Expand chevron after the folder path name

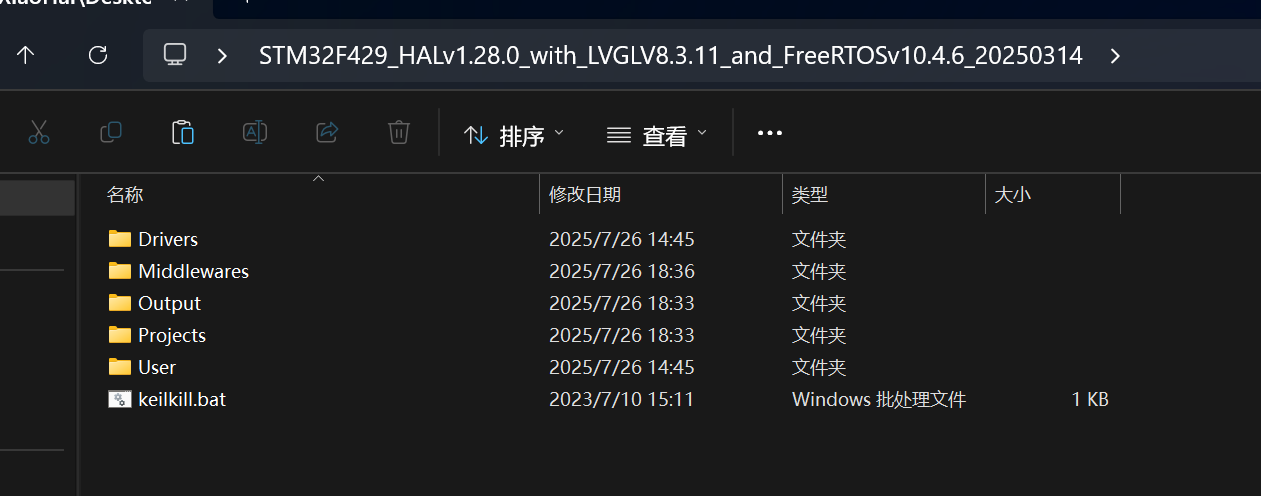click(x=1116, y=55)
